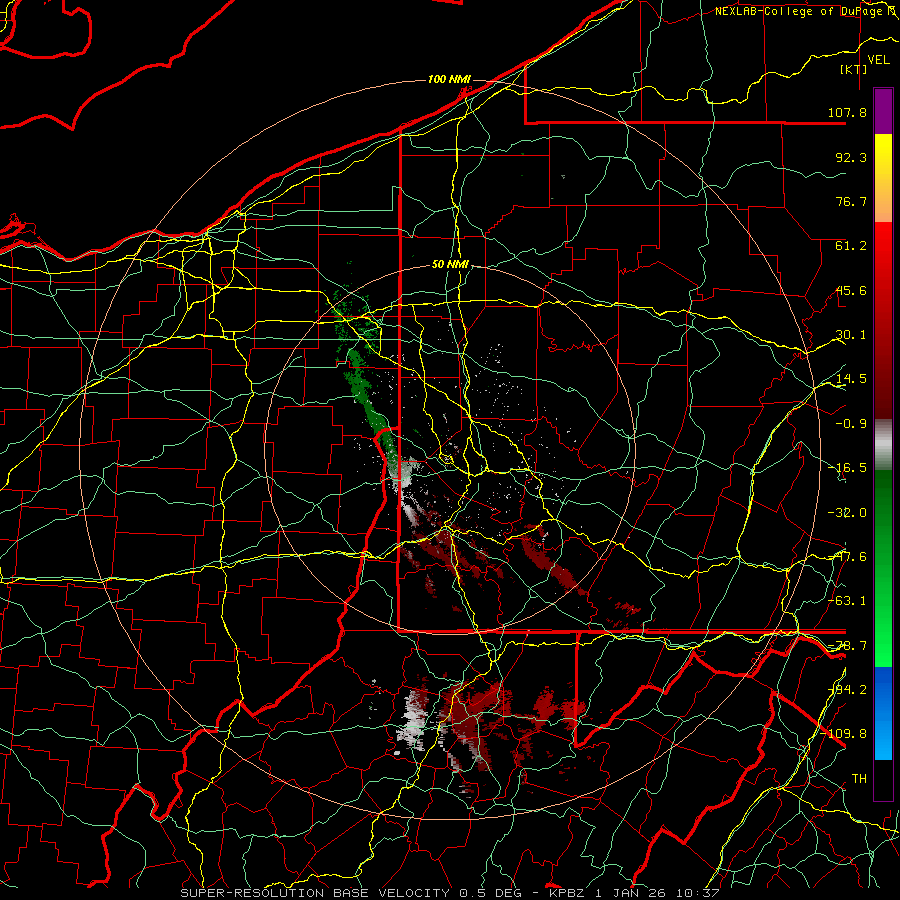Click the KPBZ 1 JAN 26 10:37 timestamp
This screenshot has height=900, width=900.
click(634, 893)
